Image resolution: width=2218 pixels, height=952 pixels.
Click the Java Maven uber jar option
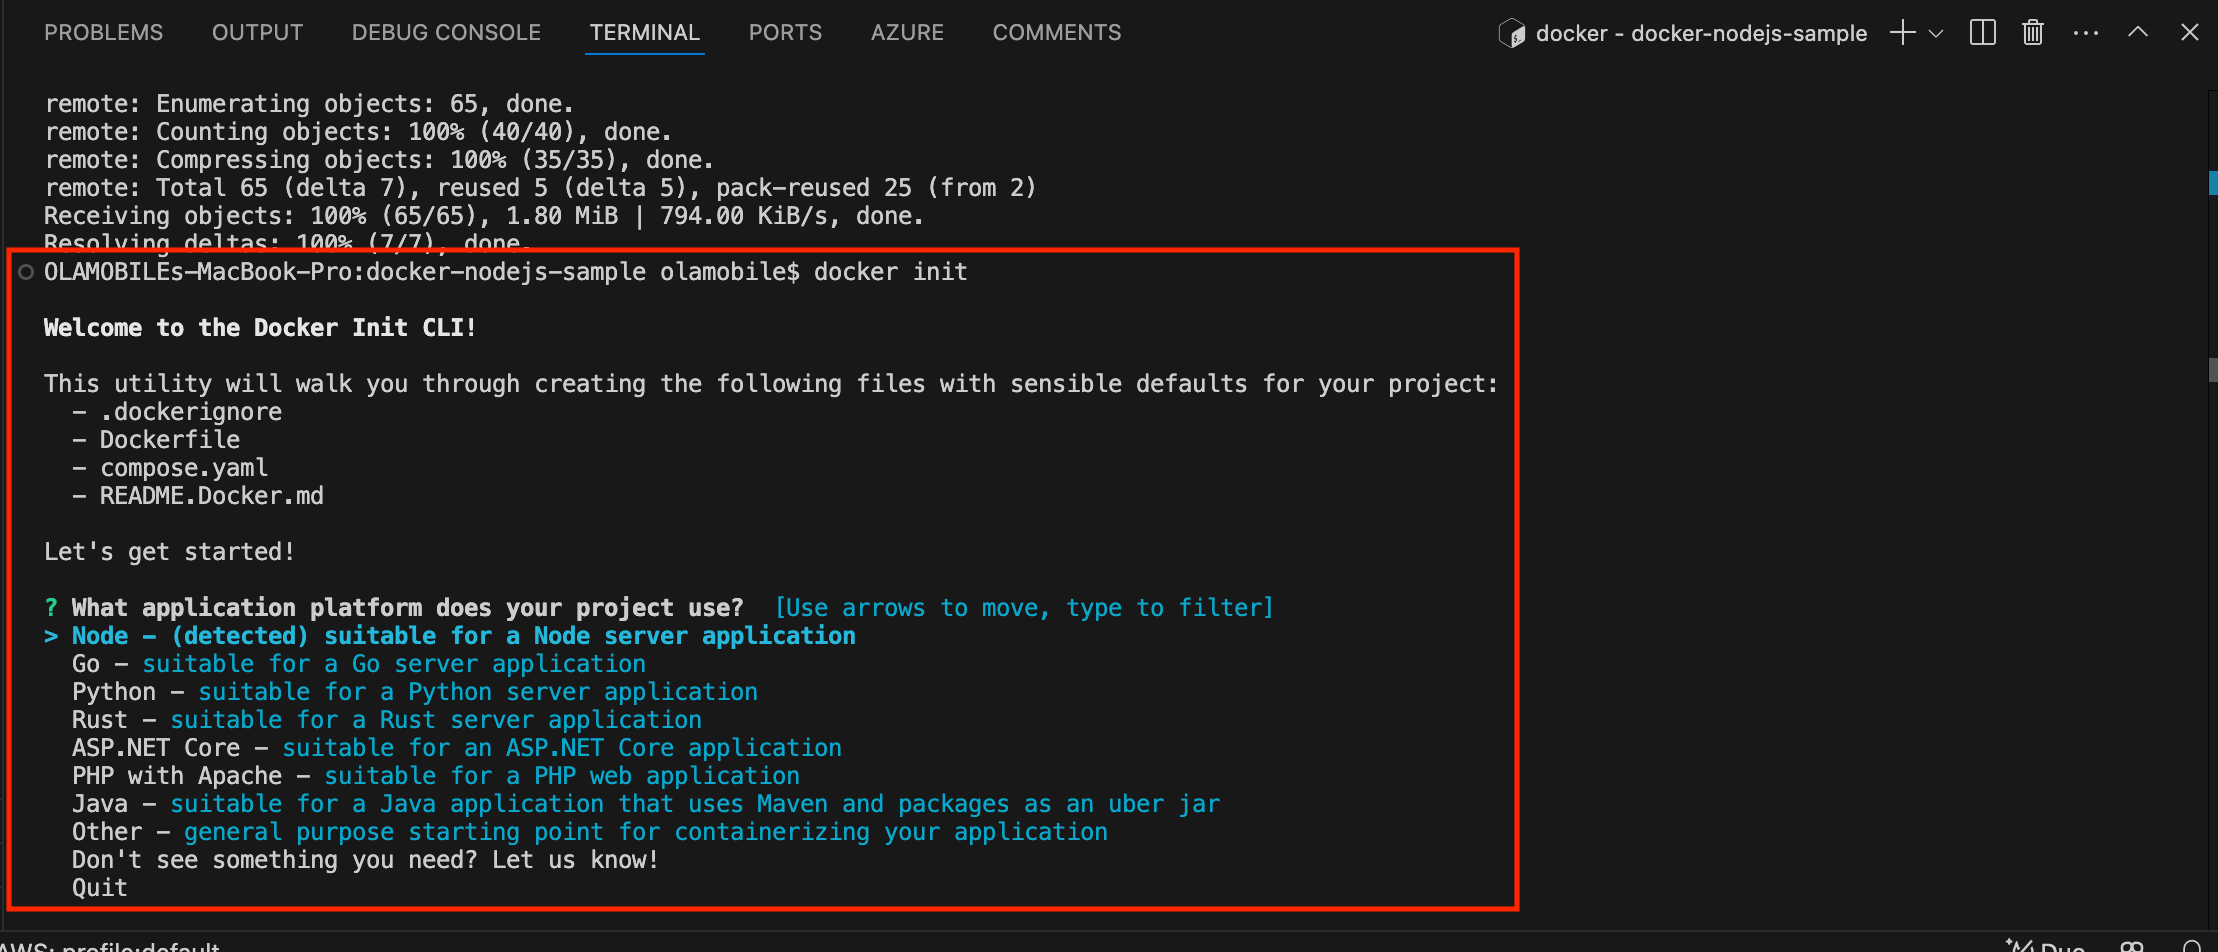646,804
